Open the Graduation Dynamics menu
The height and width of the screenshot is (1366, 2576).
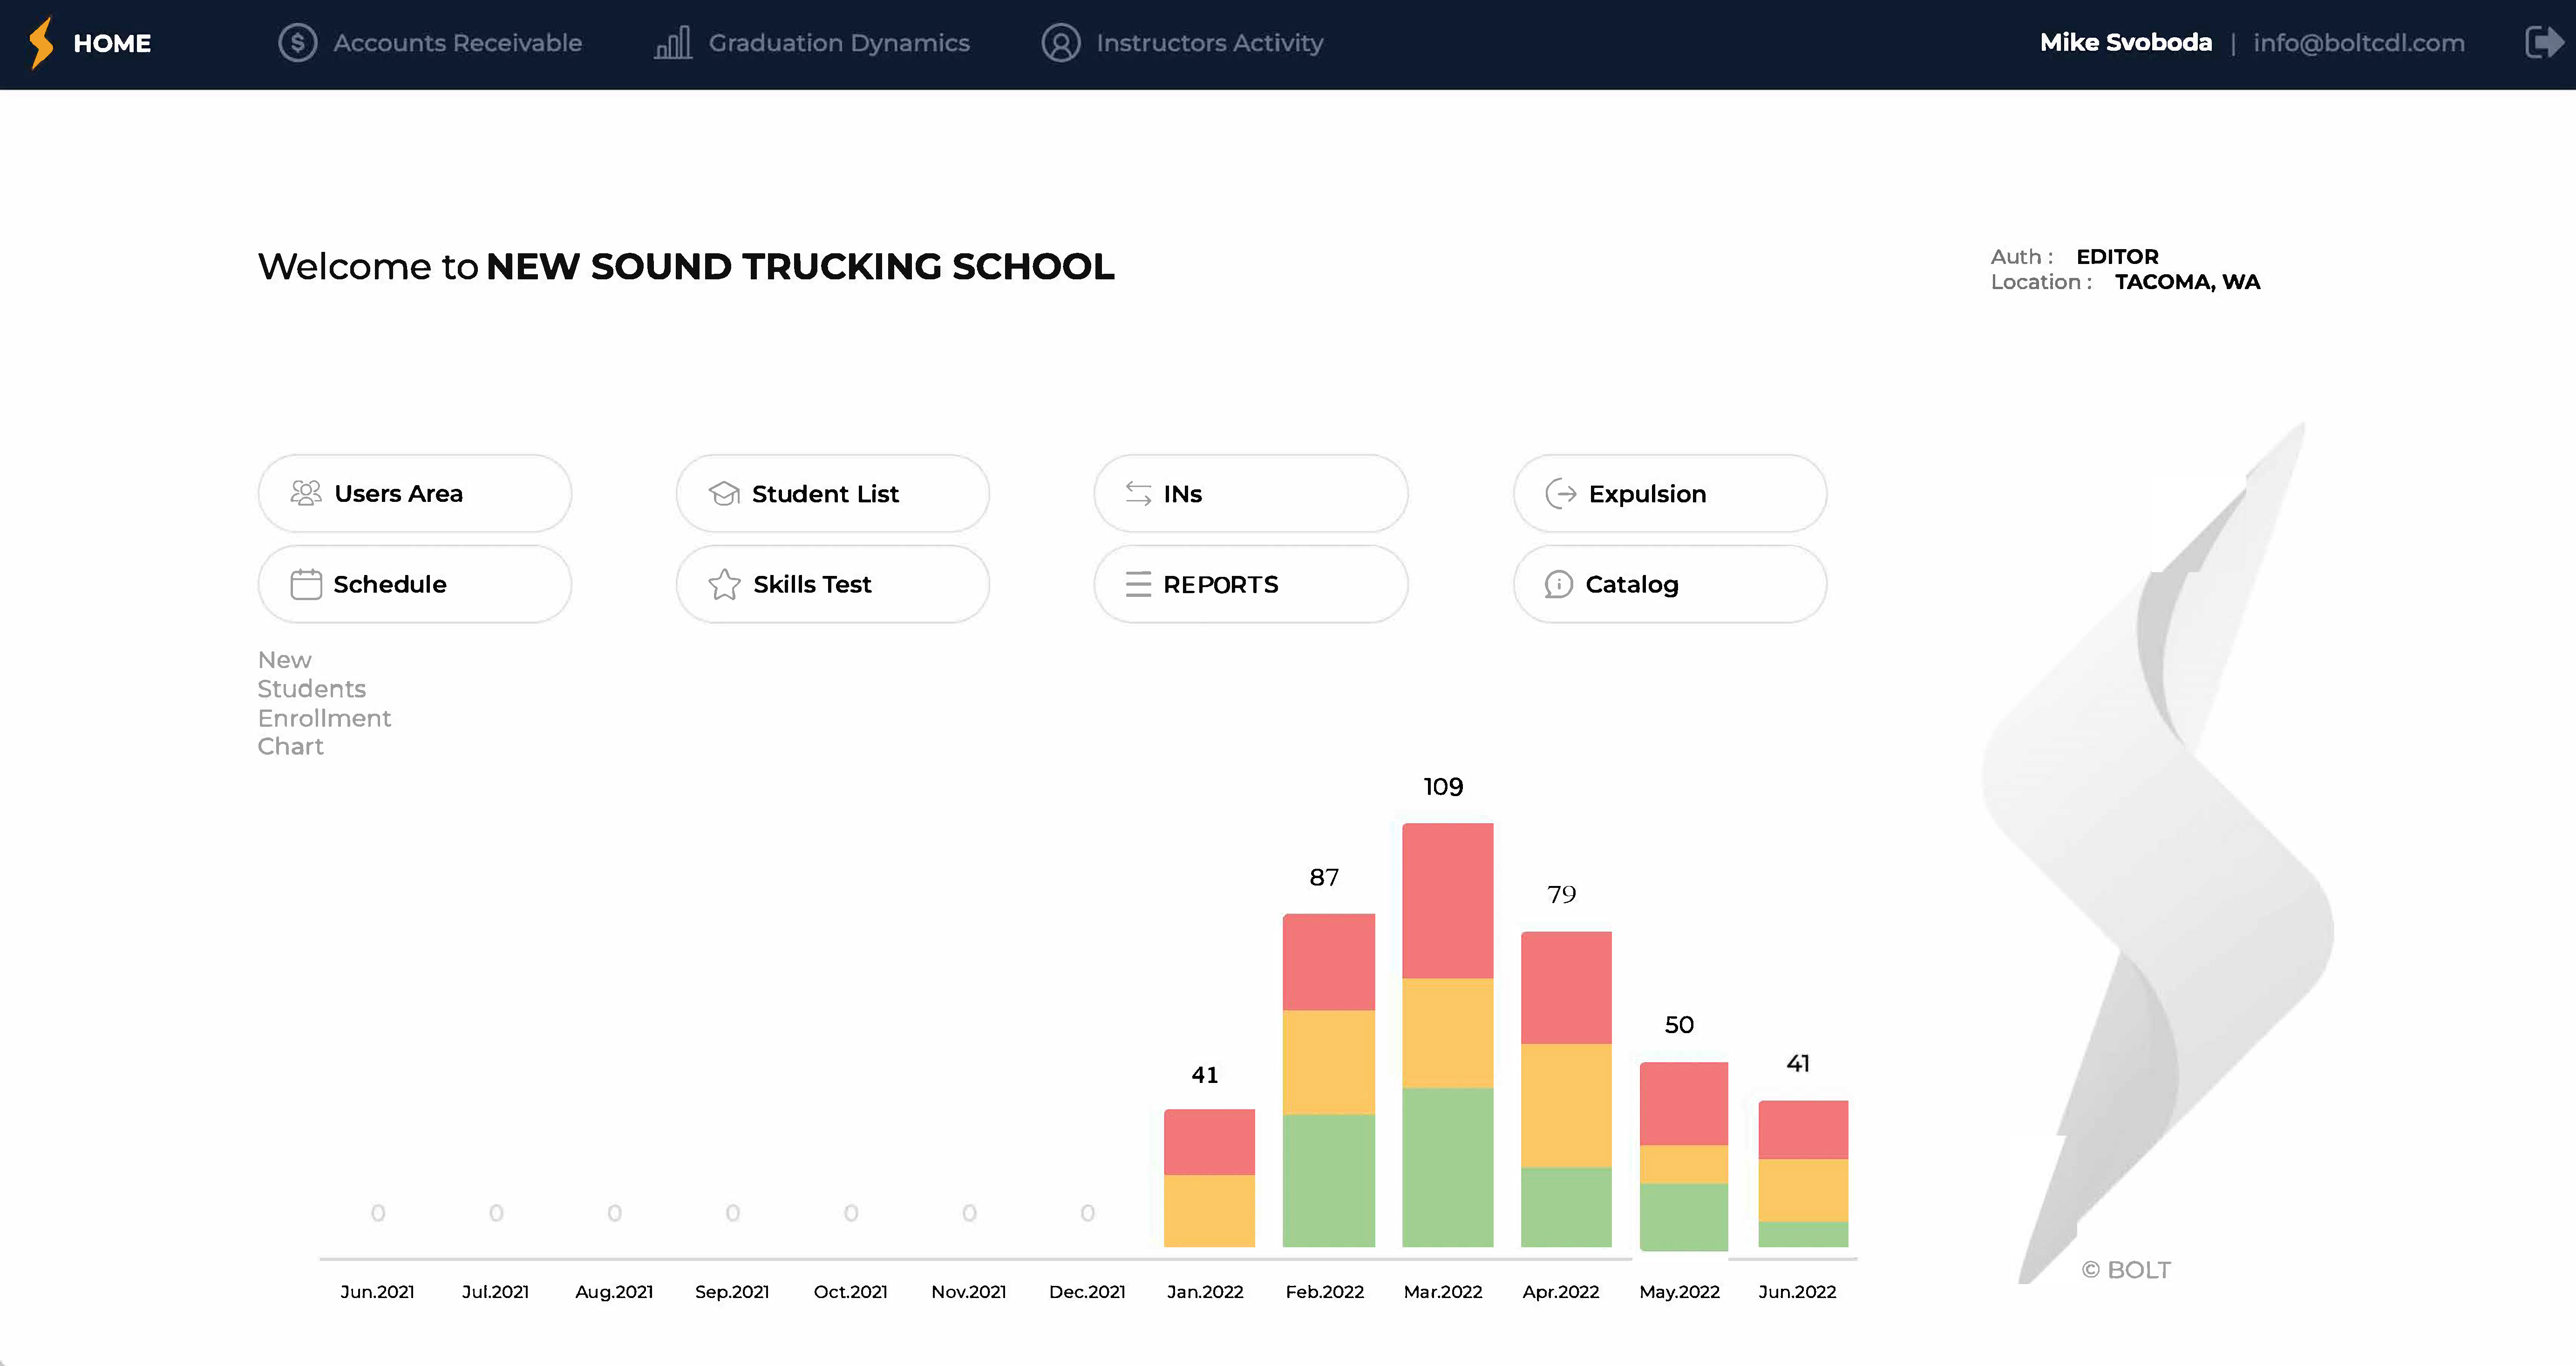coord(838,43)
